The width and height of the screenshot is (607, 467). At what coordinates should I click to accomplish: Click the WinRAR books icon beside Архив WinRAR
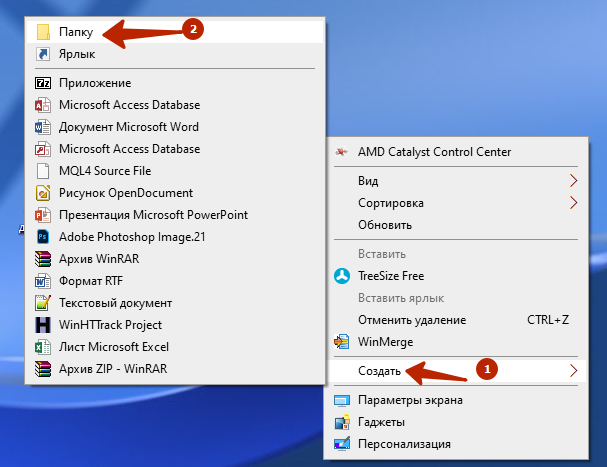[x=43, y=259]
